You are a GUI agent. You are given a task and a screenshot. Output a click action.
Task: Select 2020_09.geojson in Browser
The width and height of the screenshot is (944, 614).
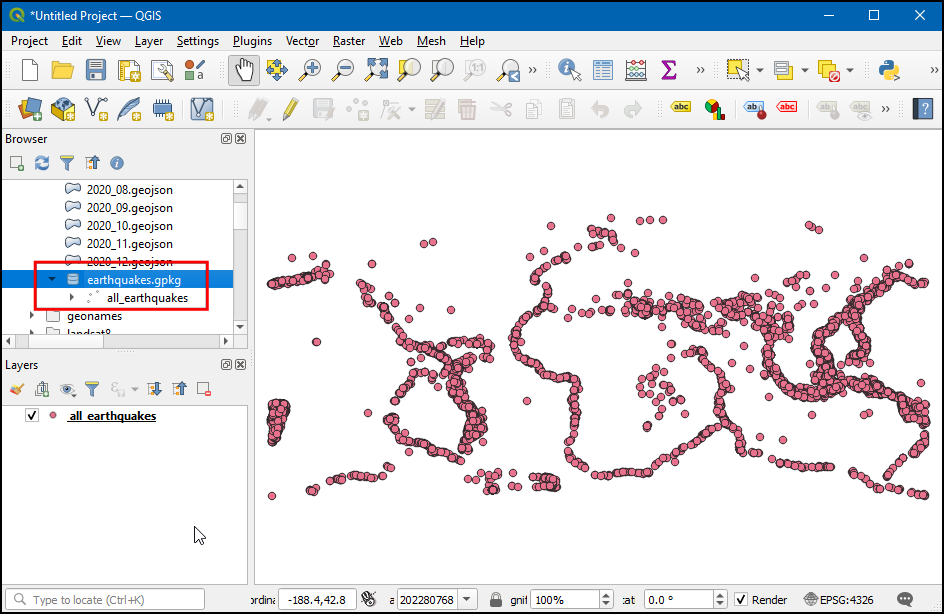coord(129,208)
